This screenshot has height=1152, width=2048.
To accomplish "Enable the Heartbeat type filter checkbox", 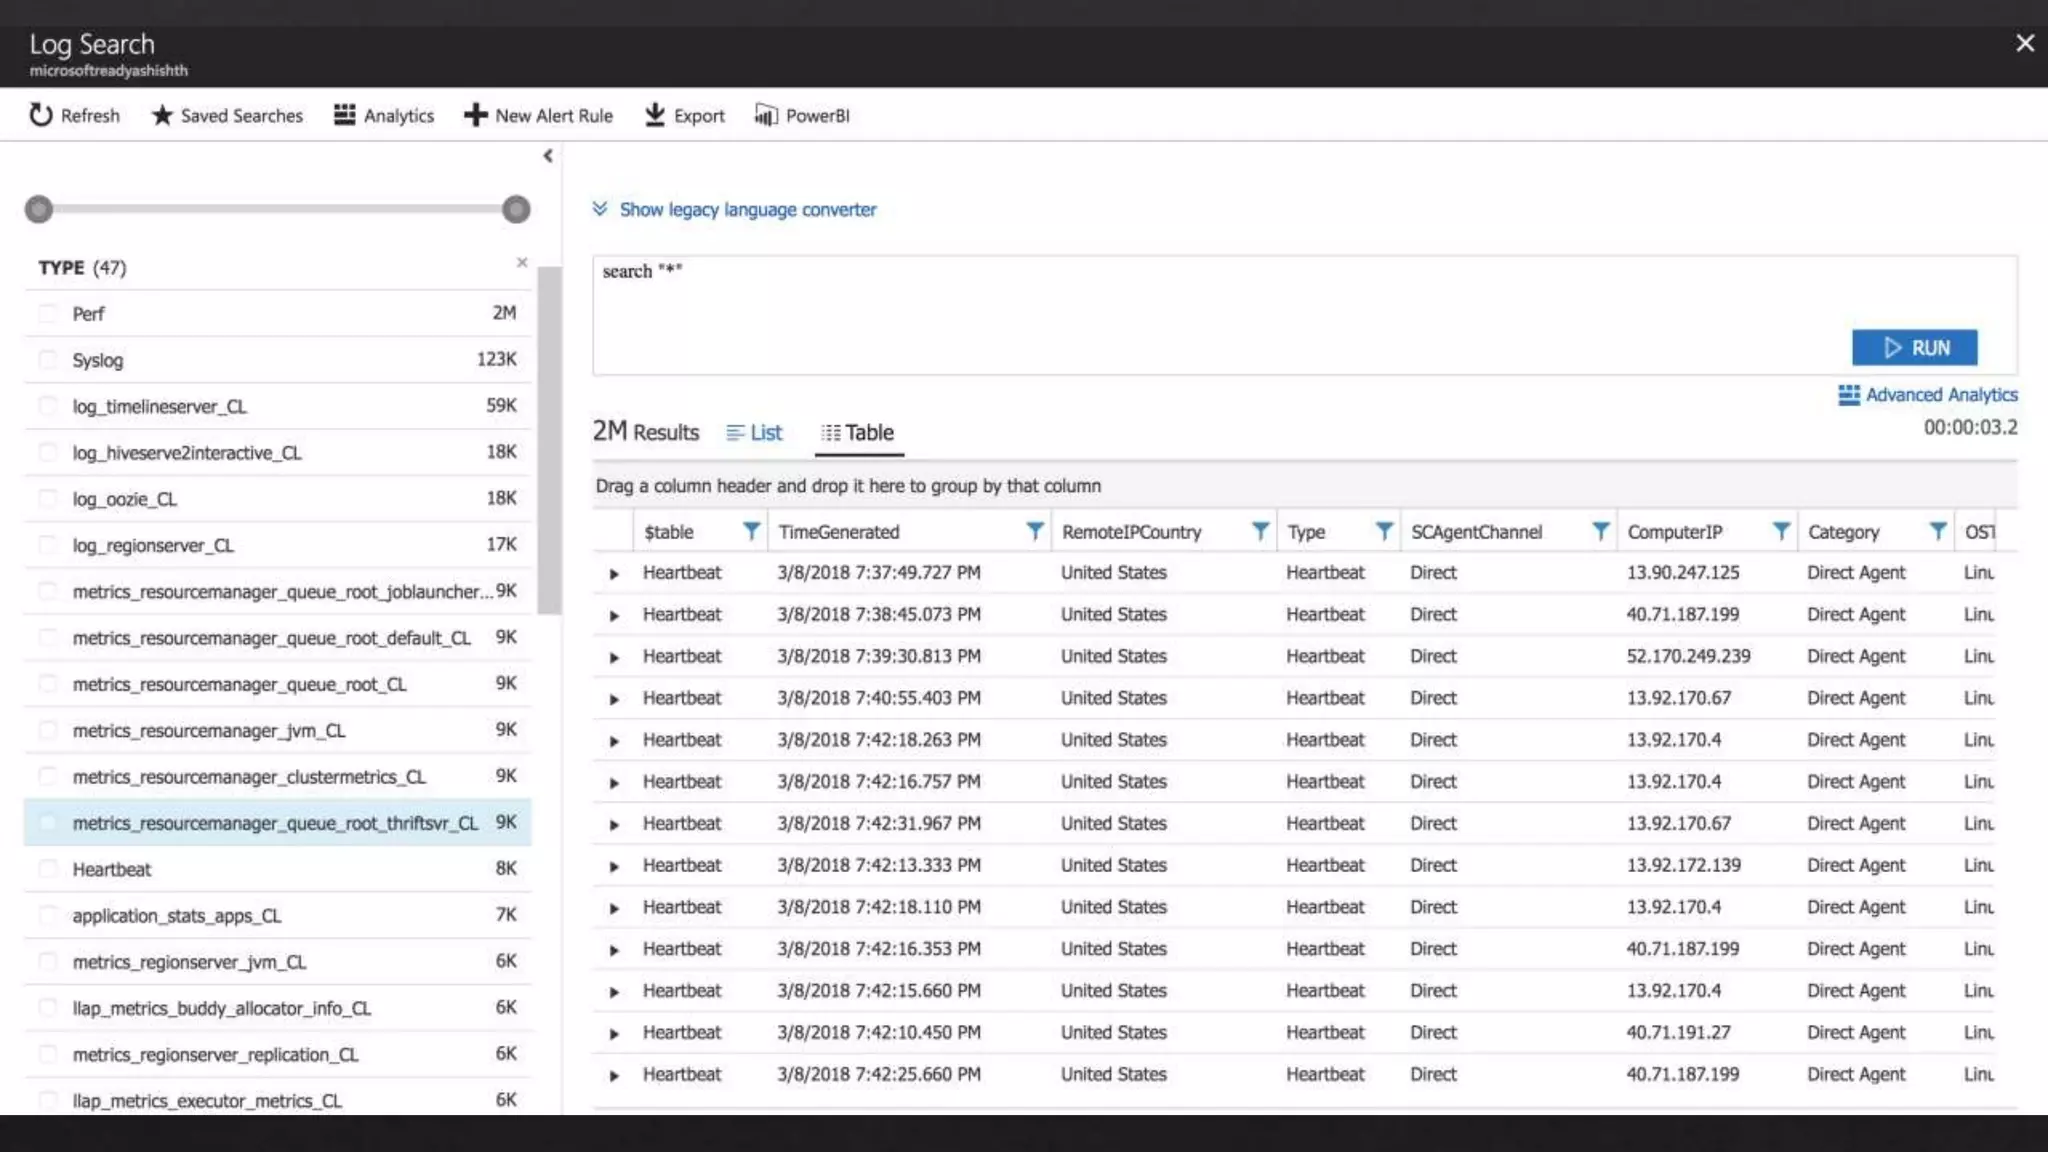I will point(47,869).
